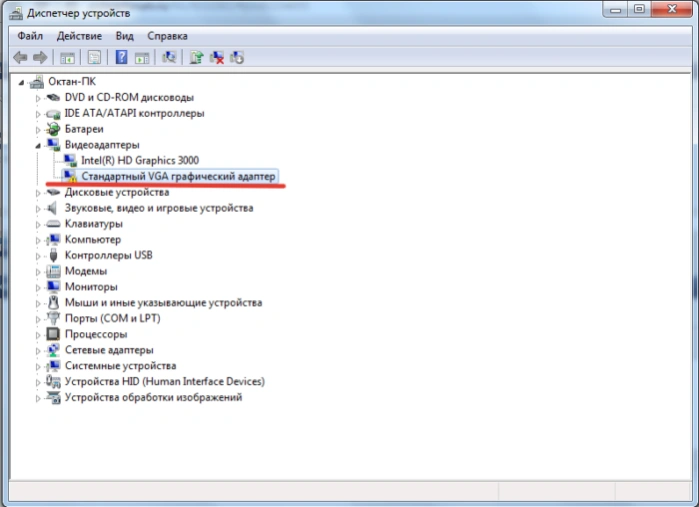
Task: Click the Порты (COM и LPT) icon
Action: click(53, 318)
